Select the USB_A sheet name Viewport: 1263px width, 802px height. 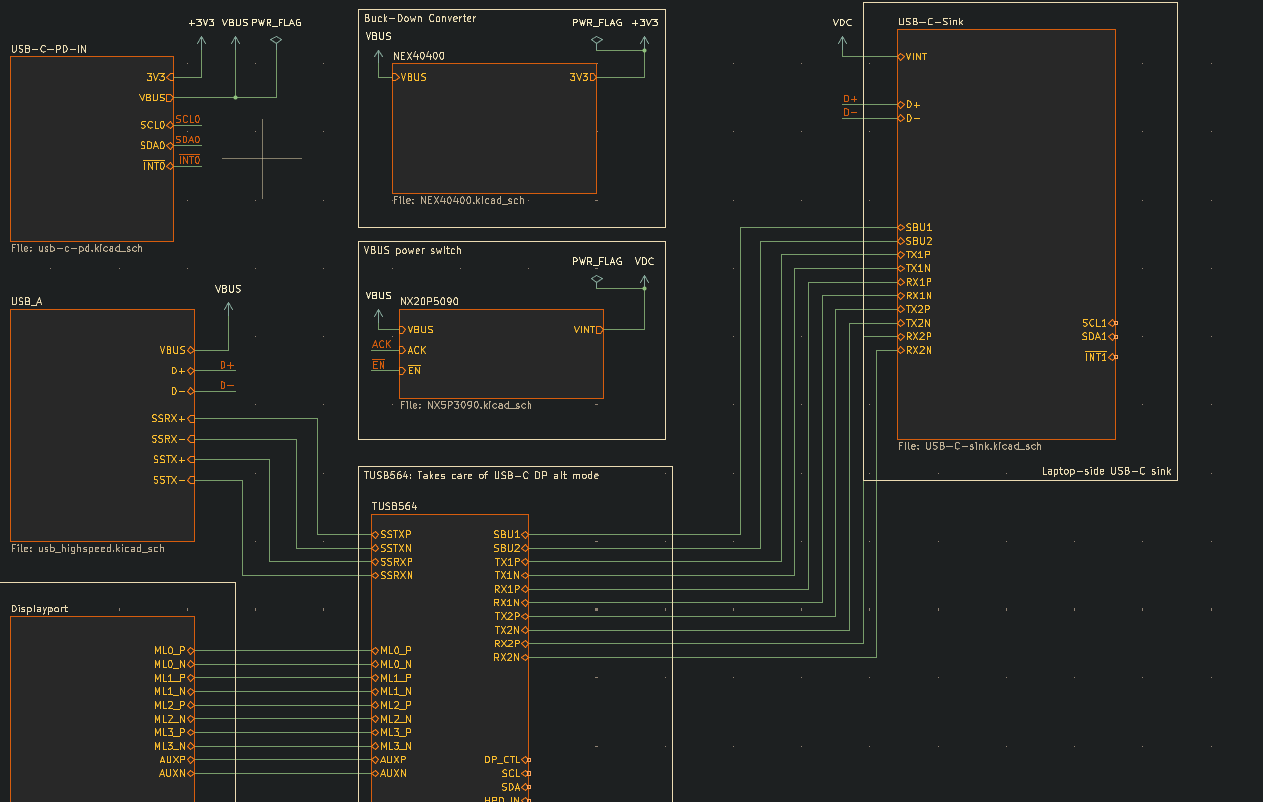[x=27, y=301]
